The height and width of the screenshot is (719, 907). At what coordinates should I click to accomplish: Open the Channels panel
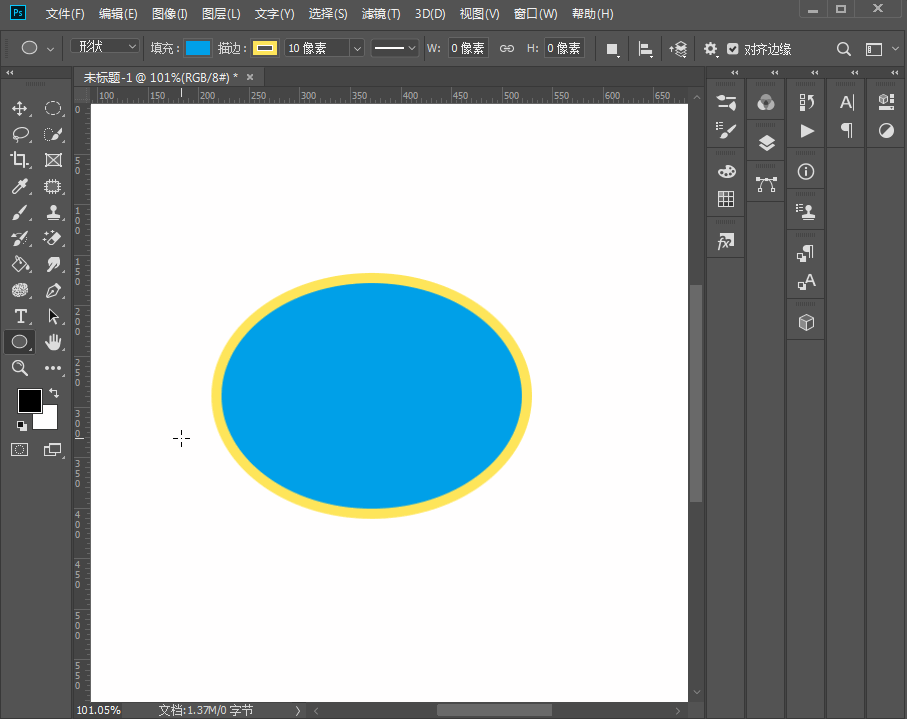[766, 103]
